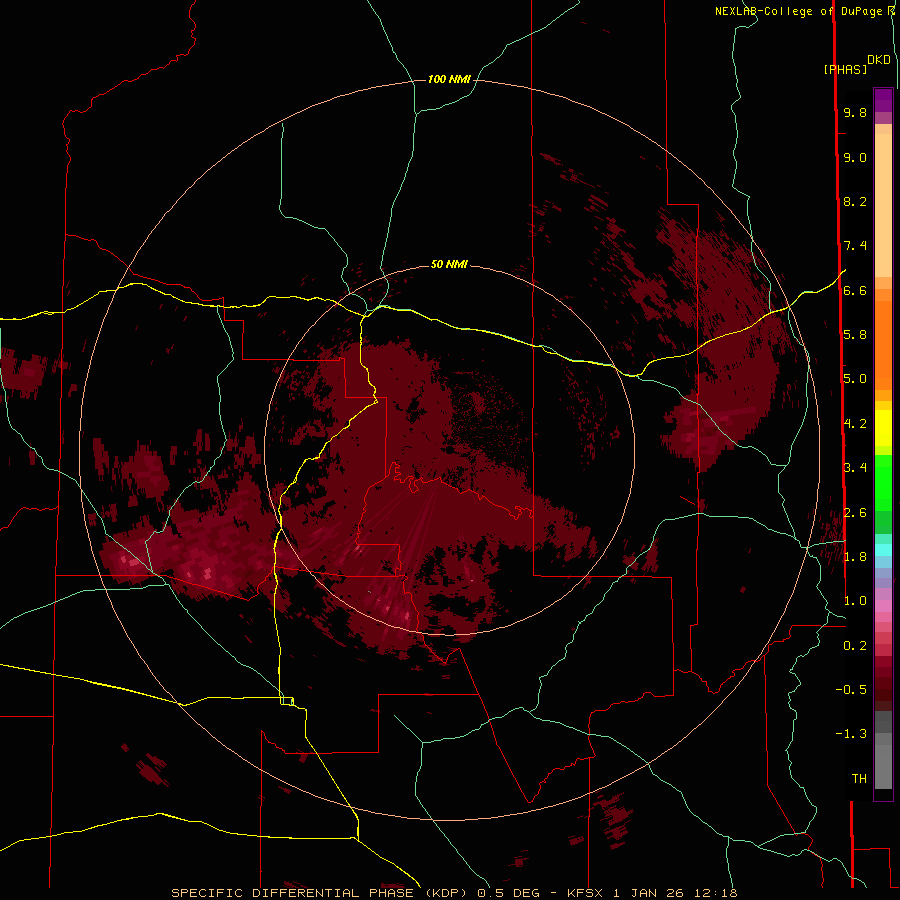900x900 pixels.
Task: Click the 5.0 value on the scale
Action: click(855, 379)
